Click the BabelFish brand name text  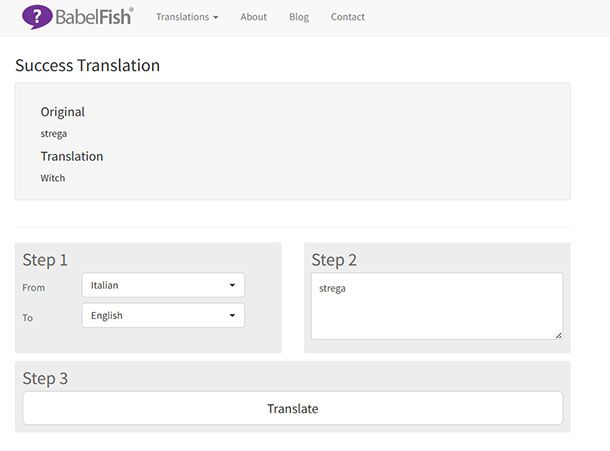94,16
